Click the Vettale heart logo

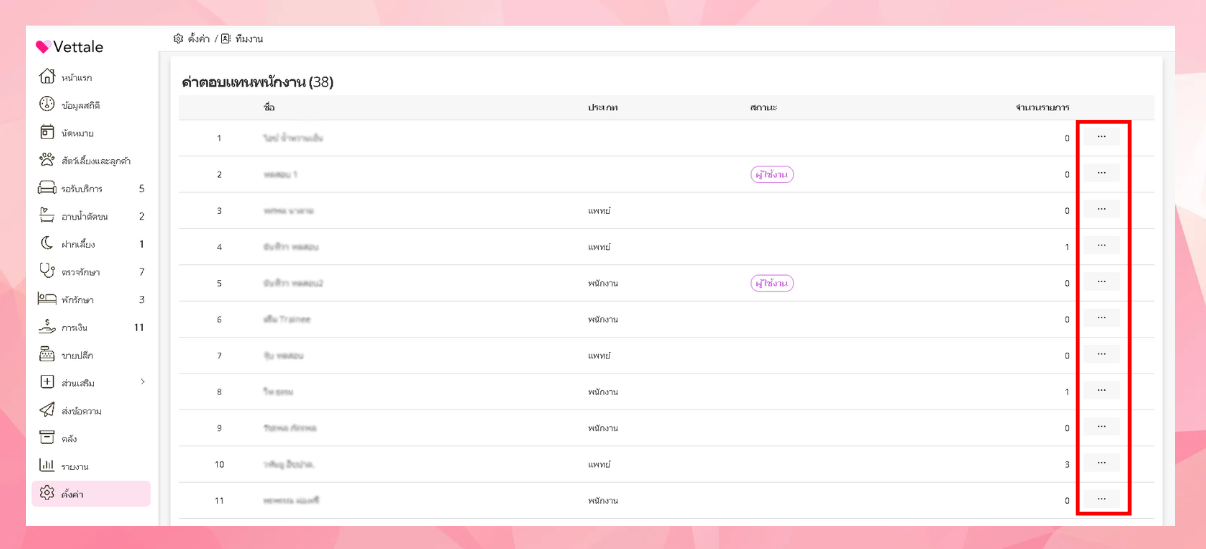pyautogui.click(x=43, y=47)
